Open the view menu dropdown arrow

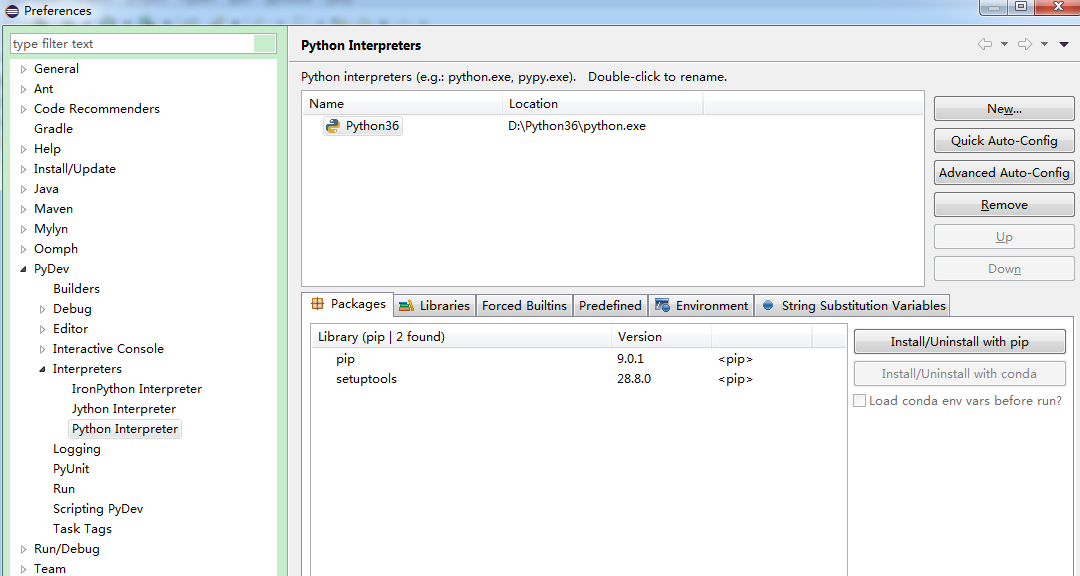point(1064,44)
